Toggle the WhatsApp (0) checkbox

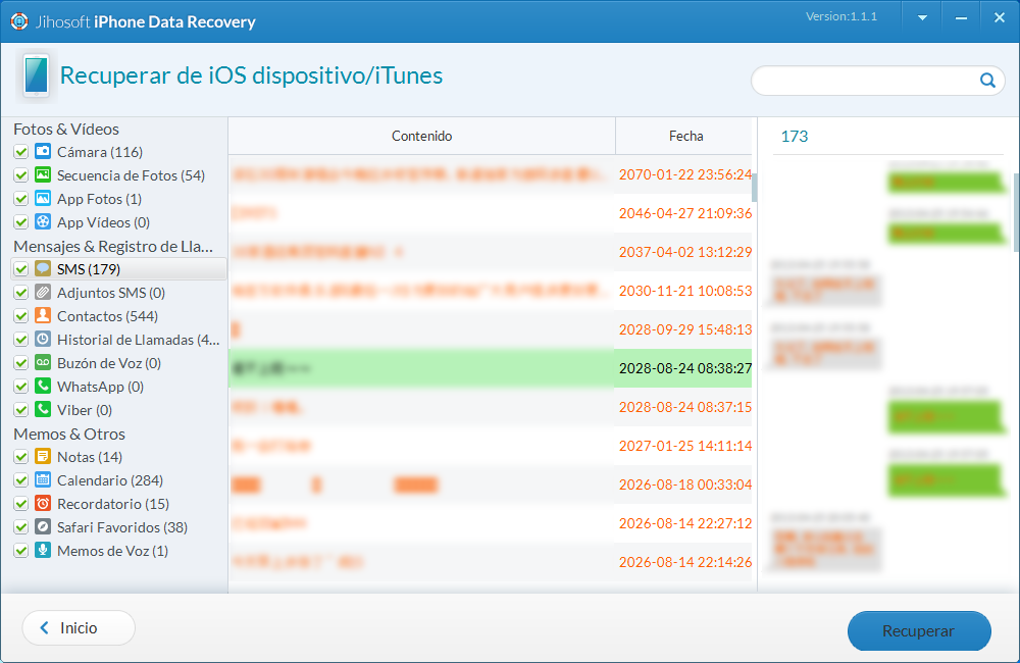tap(21, 386)
